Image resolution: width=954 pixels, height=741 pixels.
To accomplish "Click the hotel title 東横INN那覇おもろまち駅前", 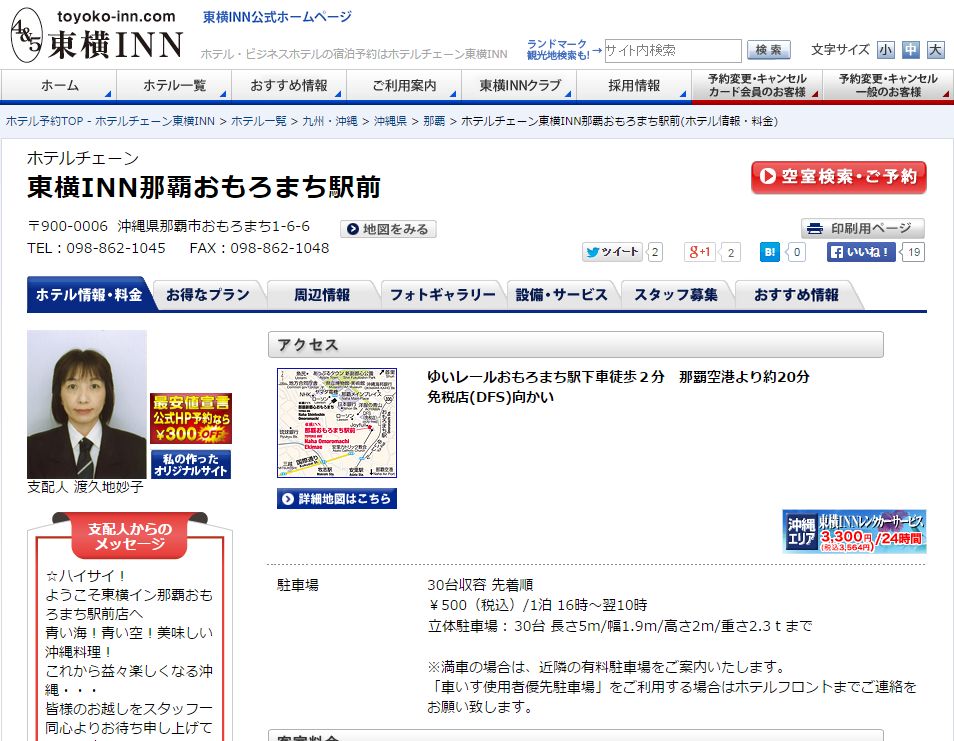I will click(x=204, y=187).
